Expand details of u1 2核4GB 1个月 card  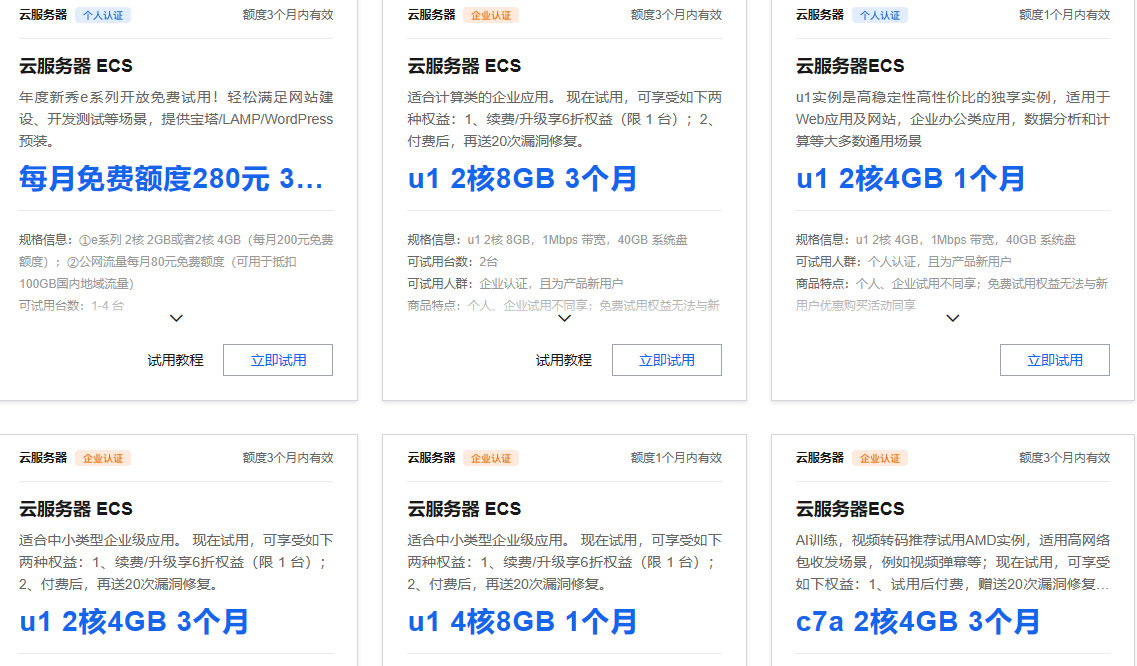pos(953,318)
